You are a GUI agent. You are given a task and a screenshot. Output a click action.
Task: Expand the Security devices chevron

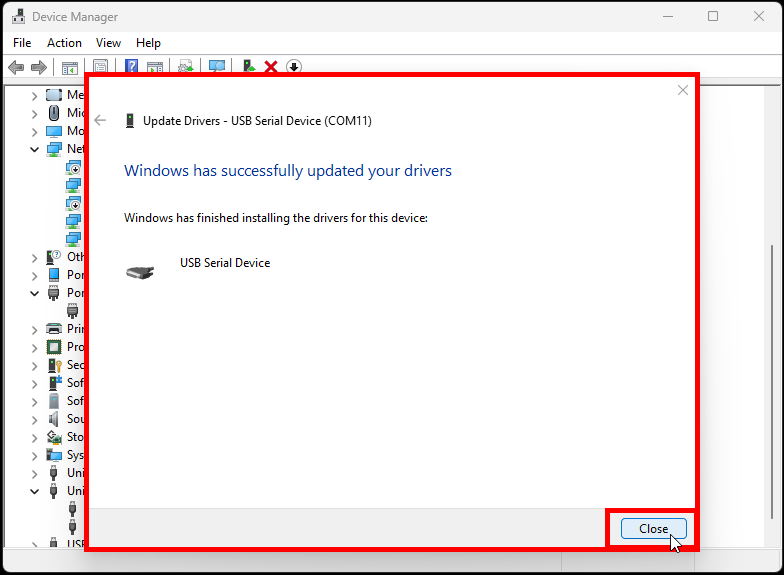coord(34,366)
